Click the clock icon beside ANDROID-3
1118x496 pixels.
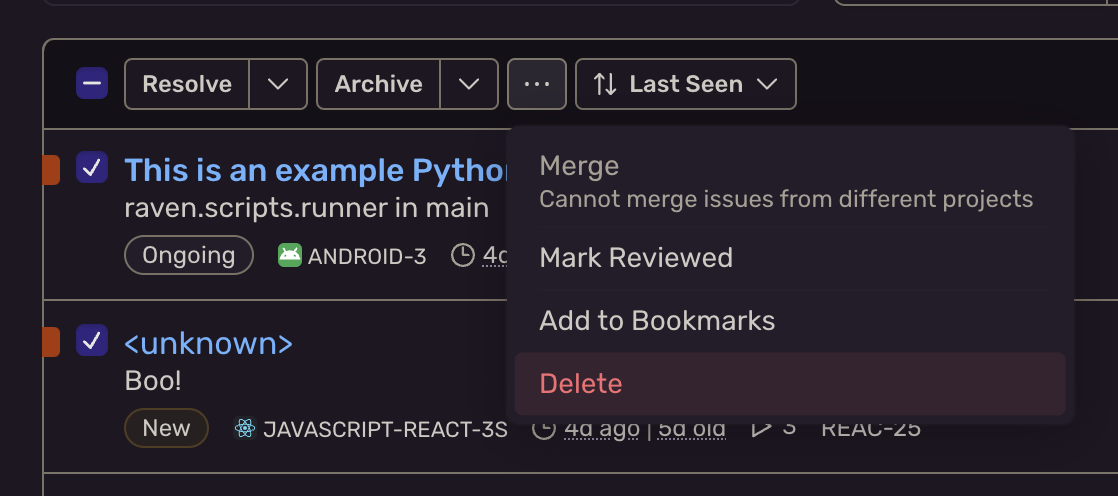463,255
